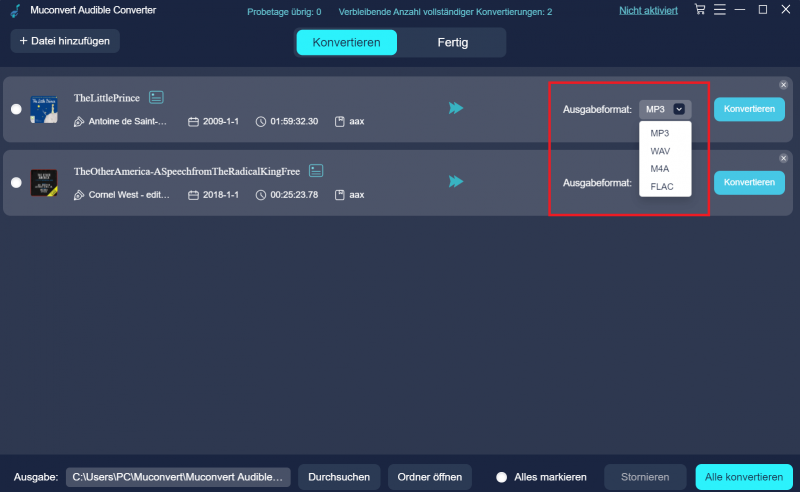The height and width of the screenshot is (492, 800).
Task: Click file format icon in TheLittlePrince row
Action: [339, 121]
